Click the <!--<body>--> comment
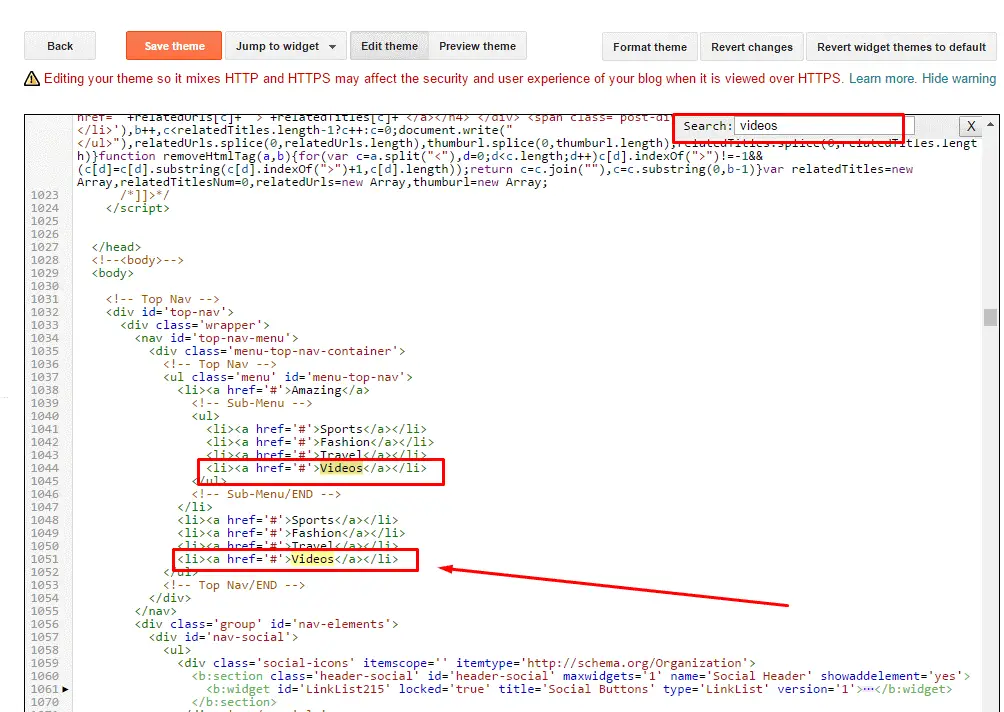Screen dimensions: 1004x712 coord(138,260)
